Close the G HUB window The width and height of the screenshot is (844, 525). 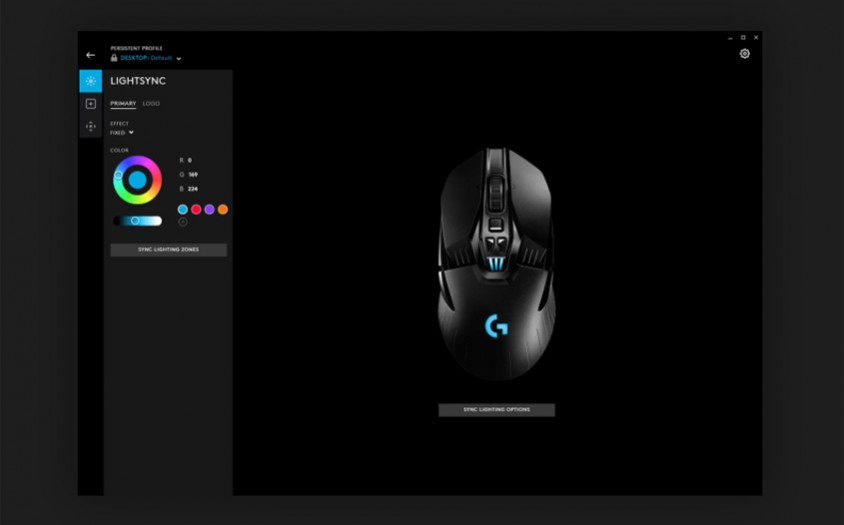[x=756, y=38]
